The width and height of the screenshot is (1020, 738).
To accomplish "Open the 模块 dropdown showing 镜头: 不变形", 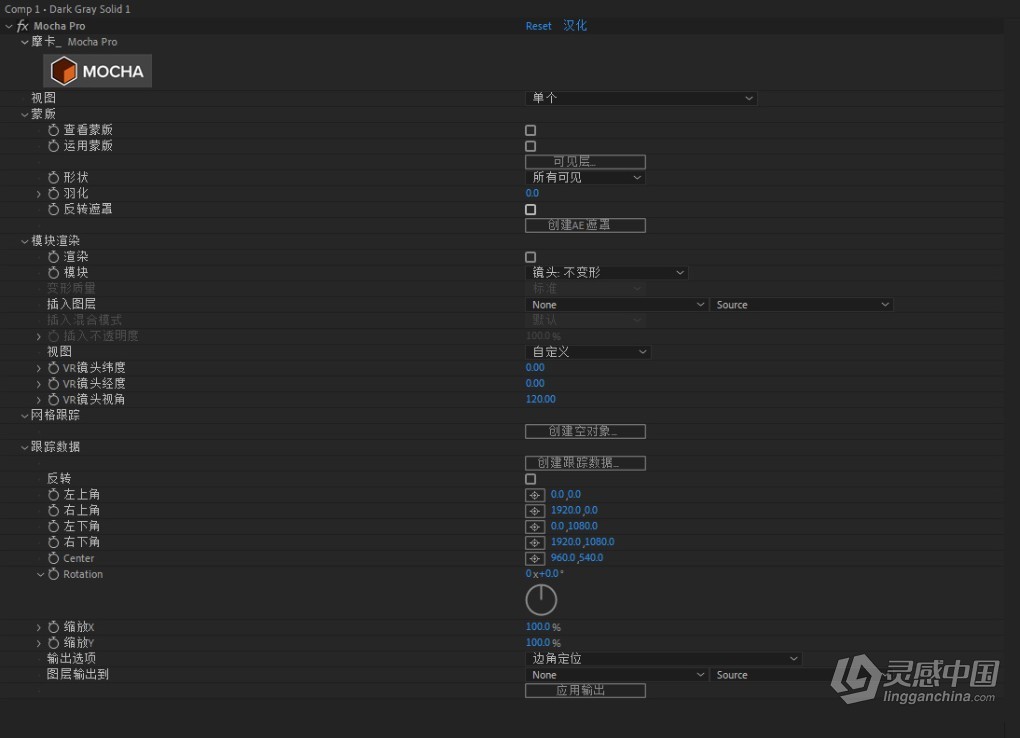I will 606,273.
